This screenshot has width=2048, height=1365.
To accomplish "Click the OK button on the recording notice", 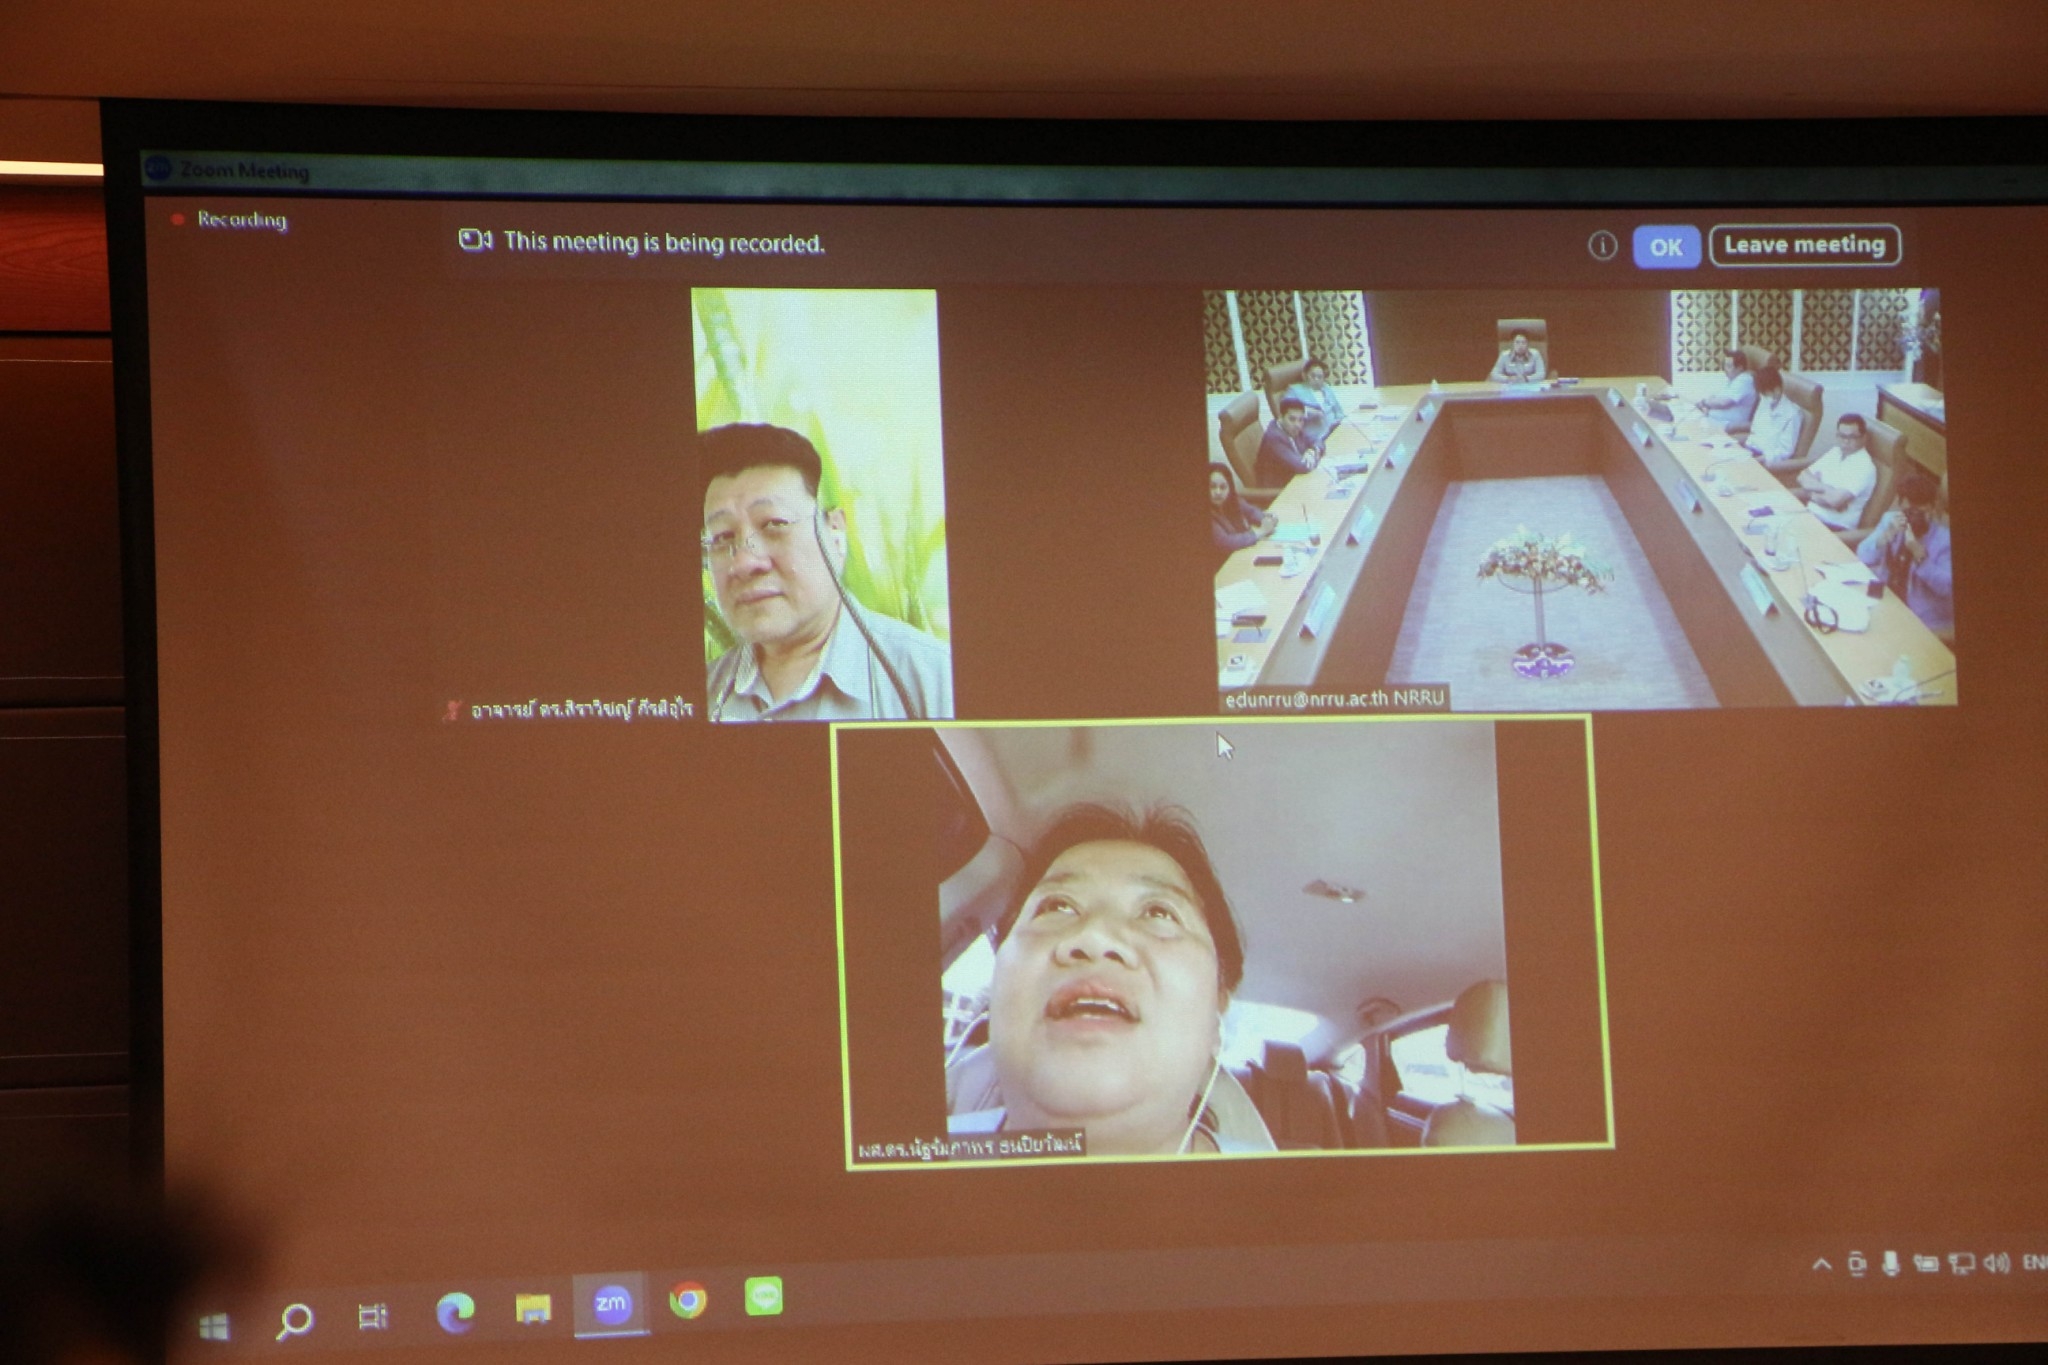I will [x=1665, y=247].
